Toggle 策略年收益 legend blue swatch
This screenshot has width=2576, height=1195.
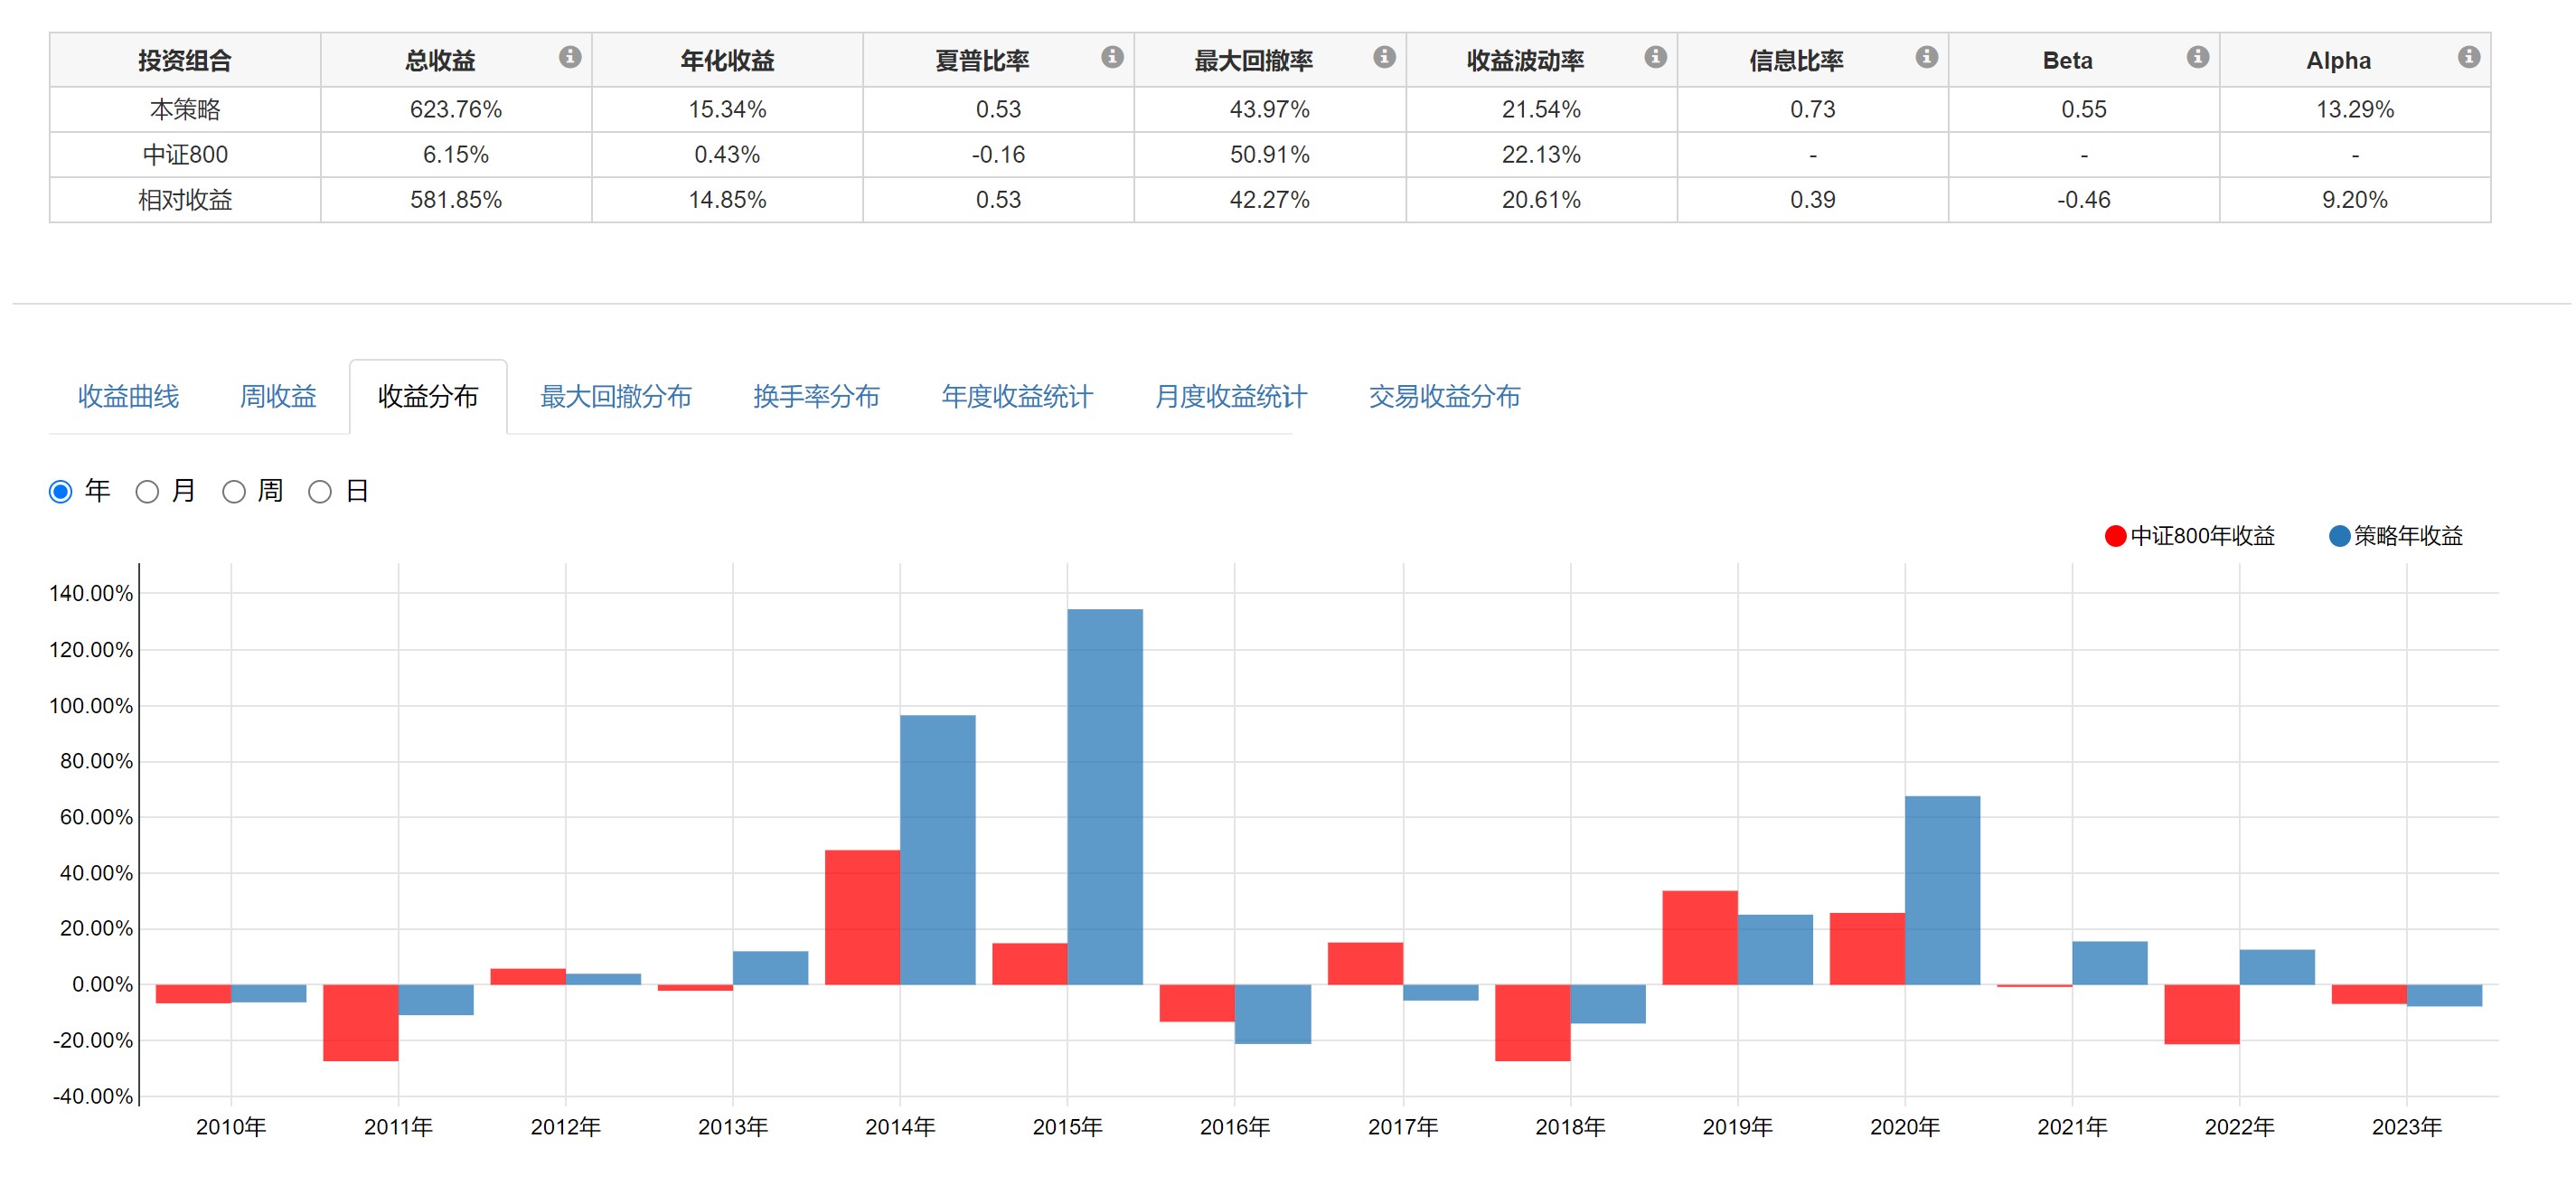coord(2339,536)
